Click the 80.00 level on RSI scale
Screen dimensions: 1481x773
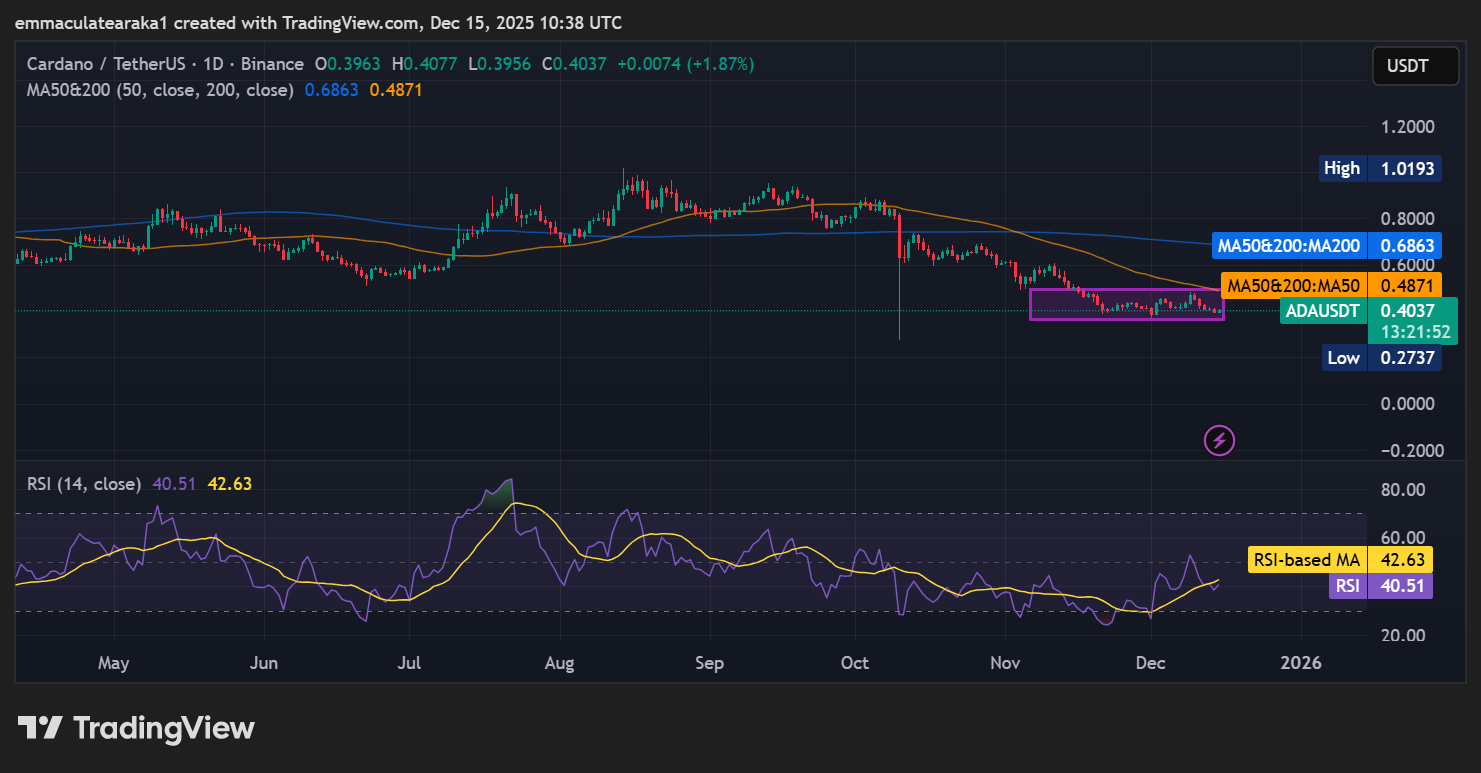(1402, 489)
